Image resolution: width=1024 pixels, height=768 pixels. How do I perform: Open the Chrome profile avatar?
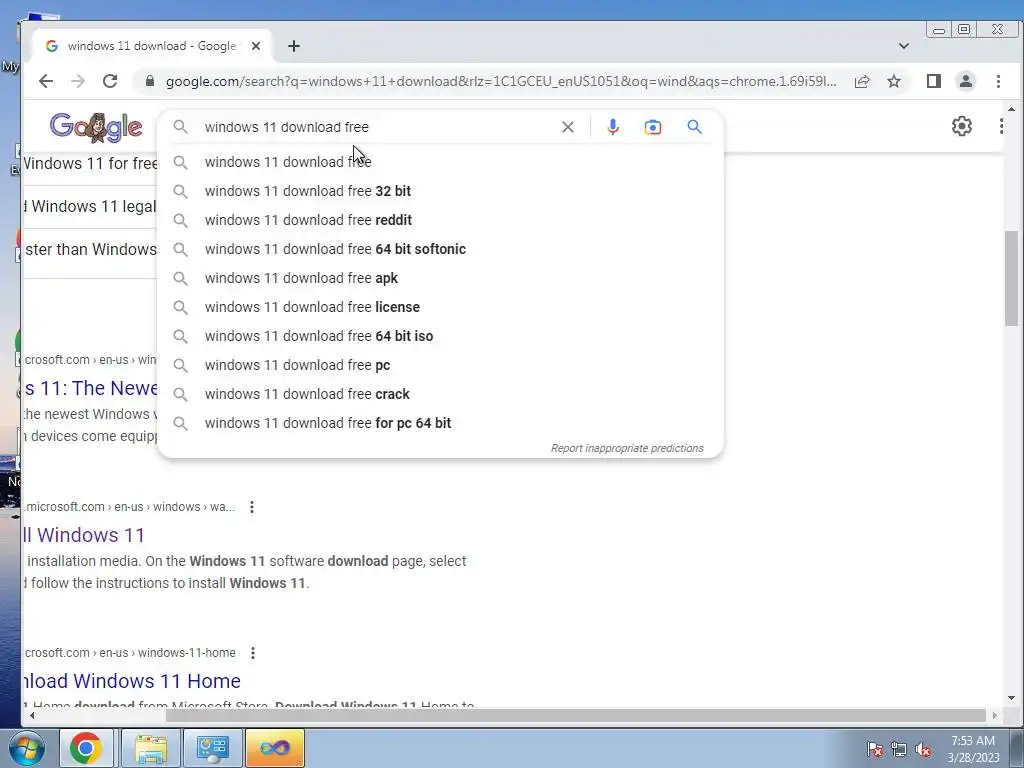click(966, 81)
